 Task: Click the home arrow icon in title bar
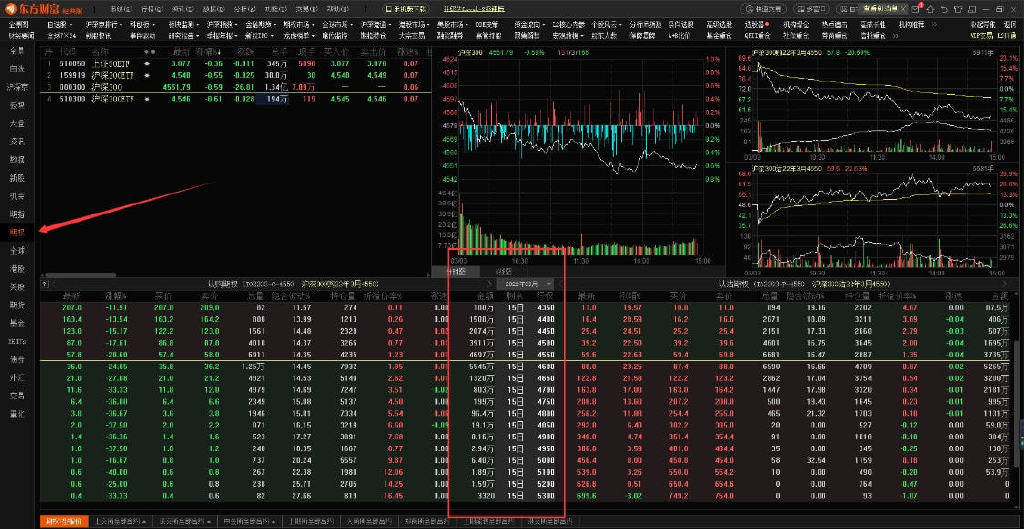[x=931, y=9]
